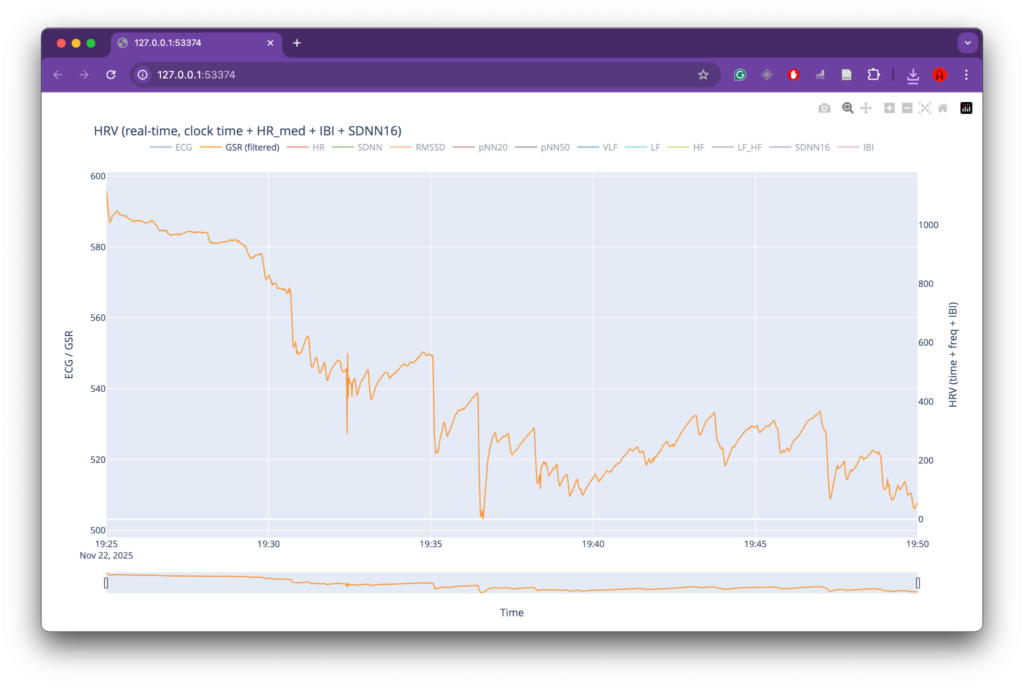
Task: Click the Autoscale icon in modebar
Action: tap(925, 108)
